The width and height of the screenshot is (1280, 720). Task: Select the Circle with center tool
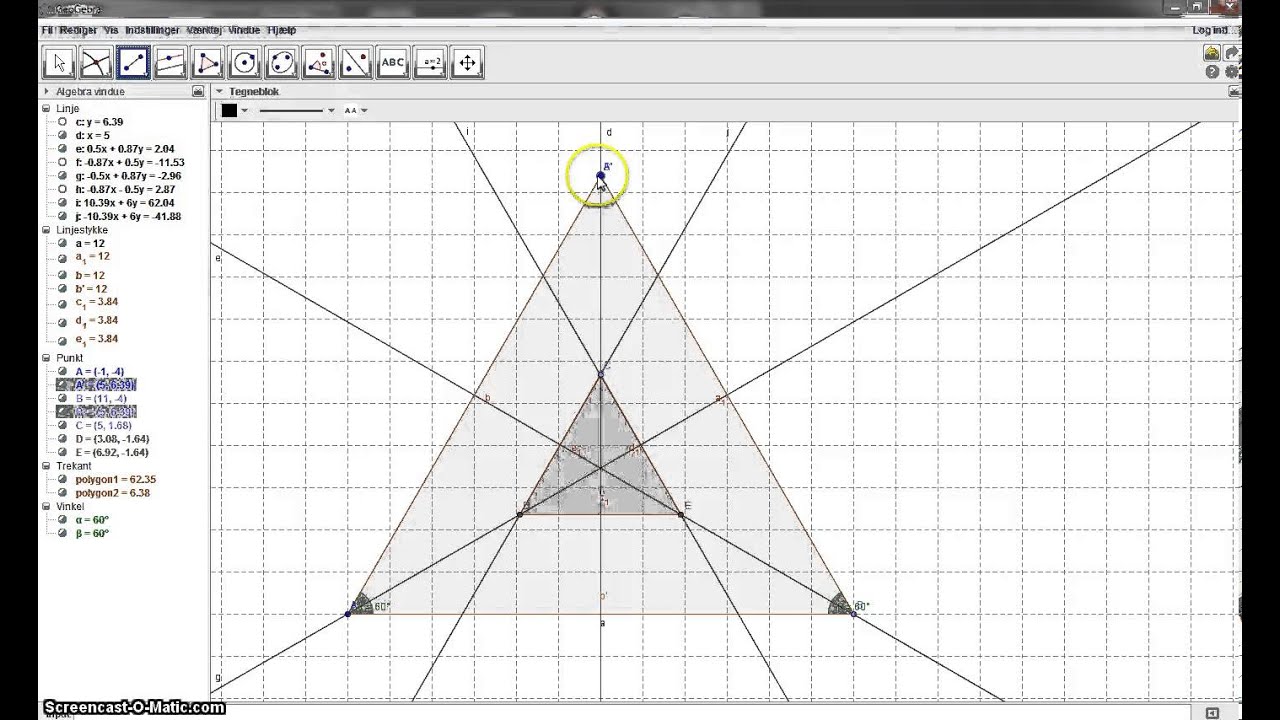tap(244, 63)
